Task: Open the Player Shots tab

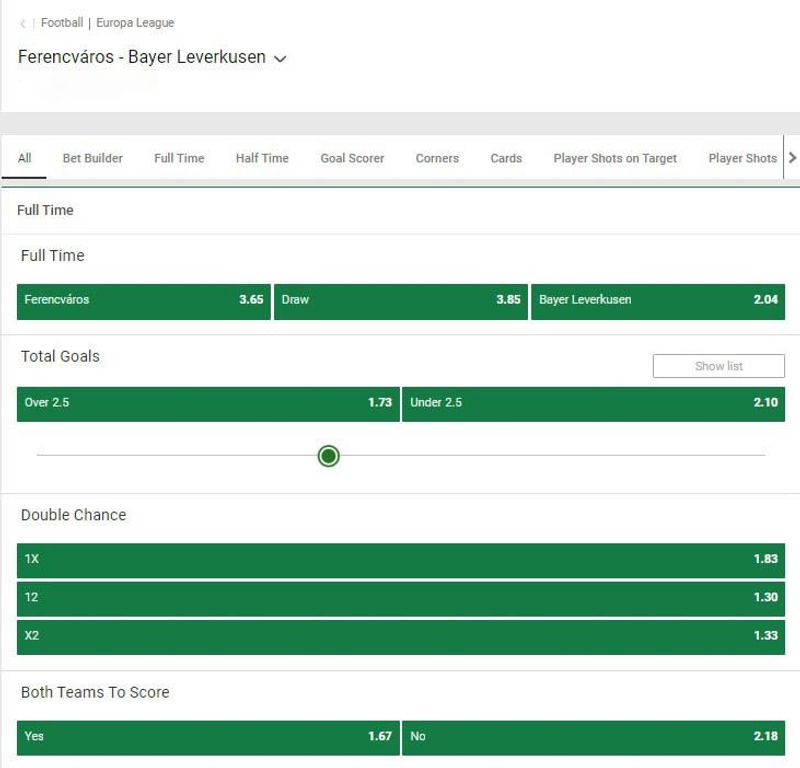Action: (x=743, y=158)
